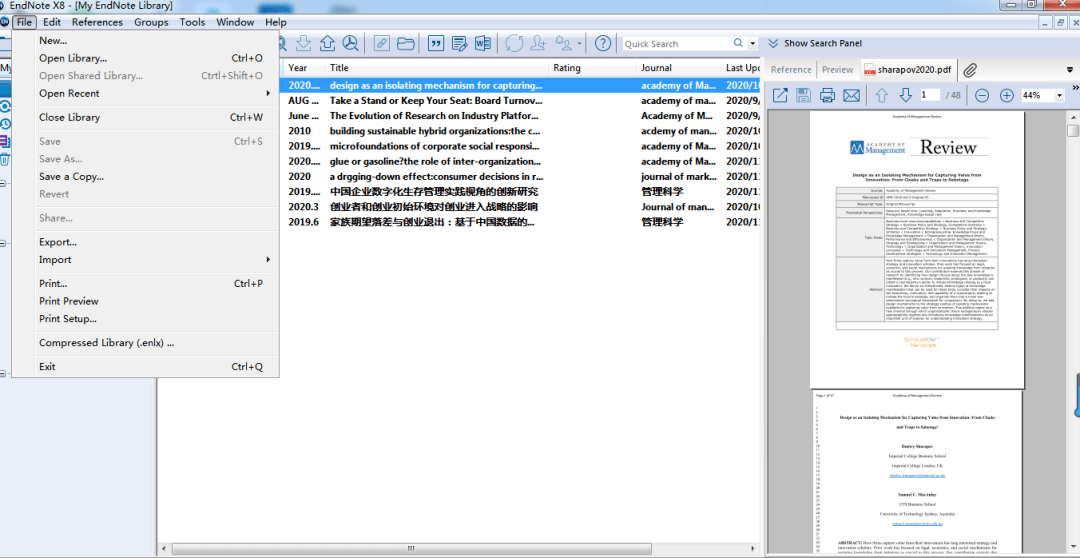1080x558 pixels.
Task: Click the paperclip Attach File tab icon
Action: click(970, 70)
